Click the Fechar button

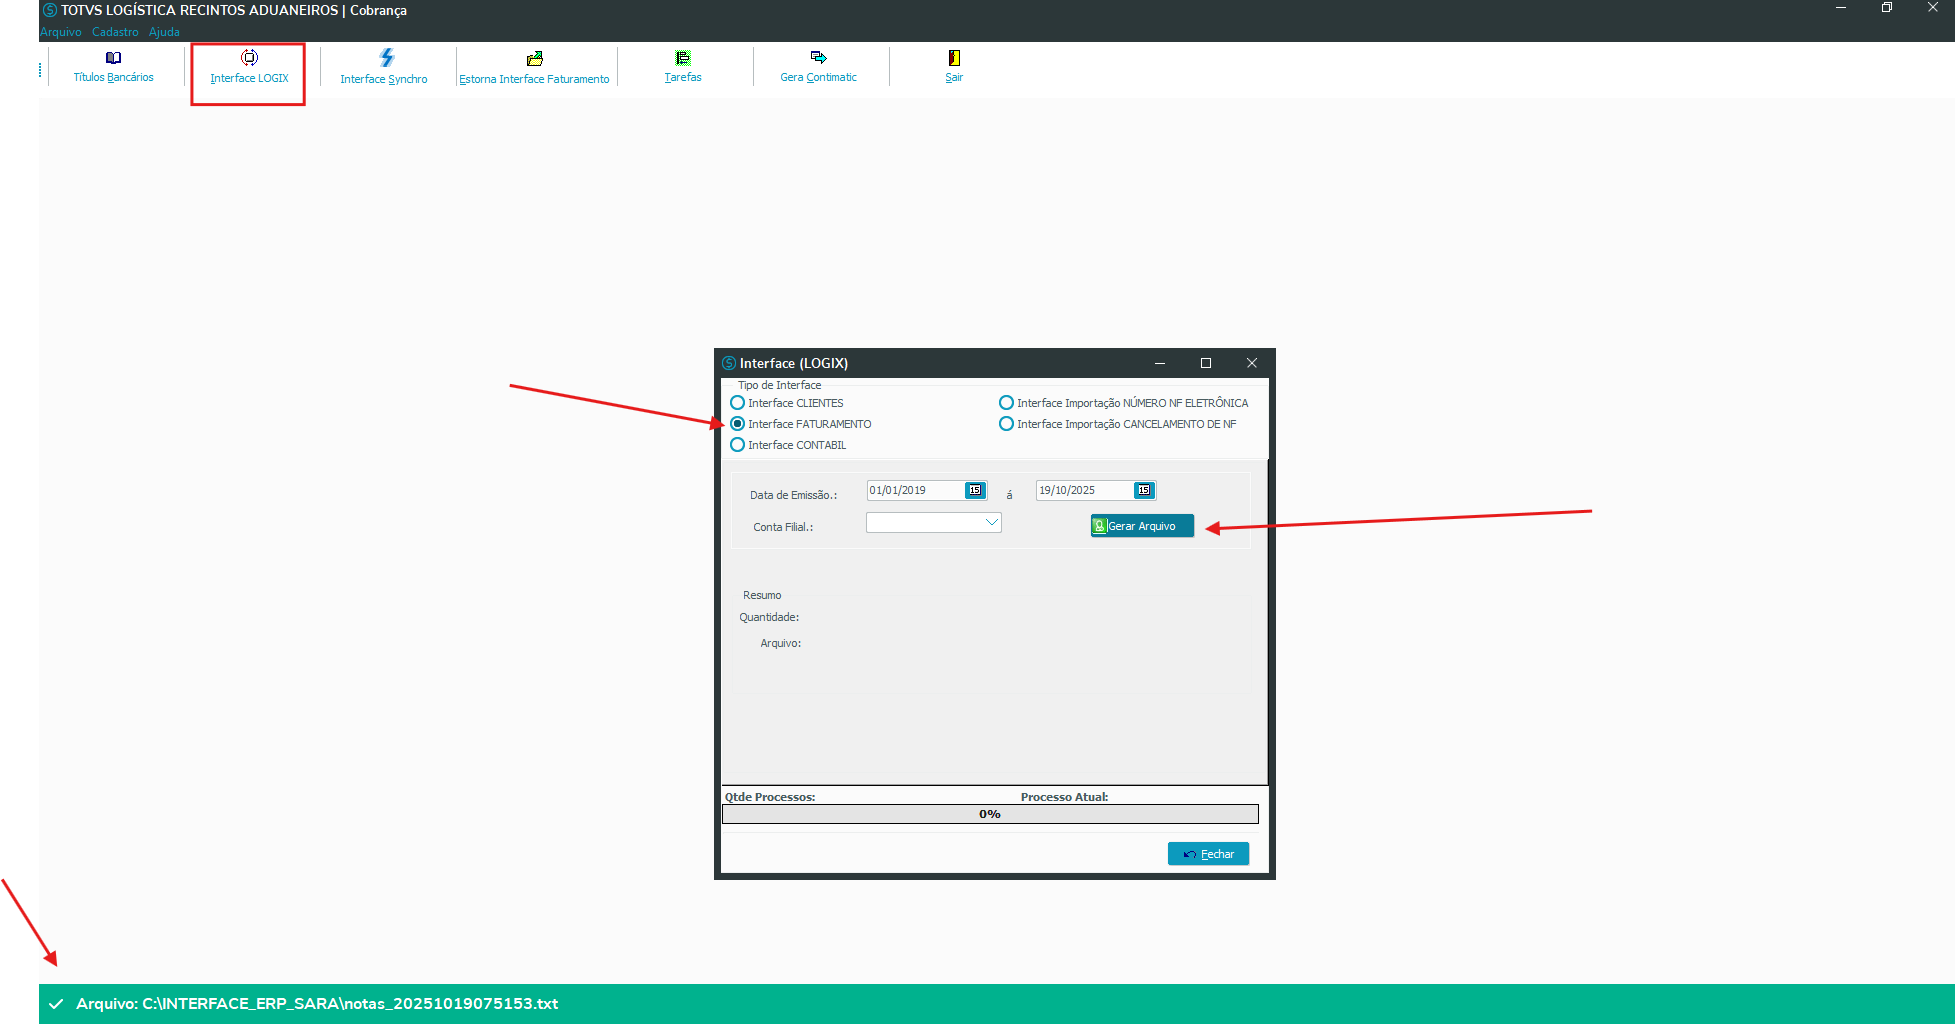(1208, 854)
